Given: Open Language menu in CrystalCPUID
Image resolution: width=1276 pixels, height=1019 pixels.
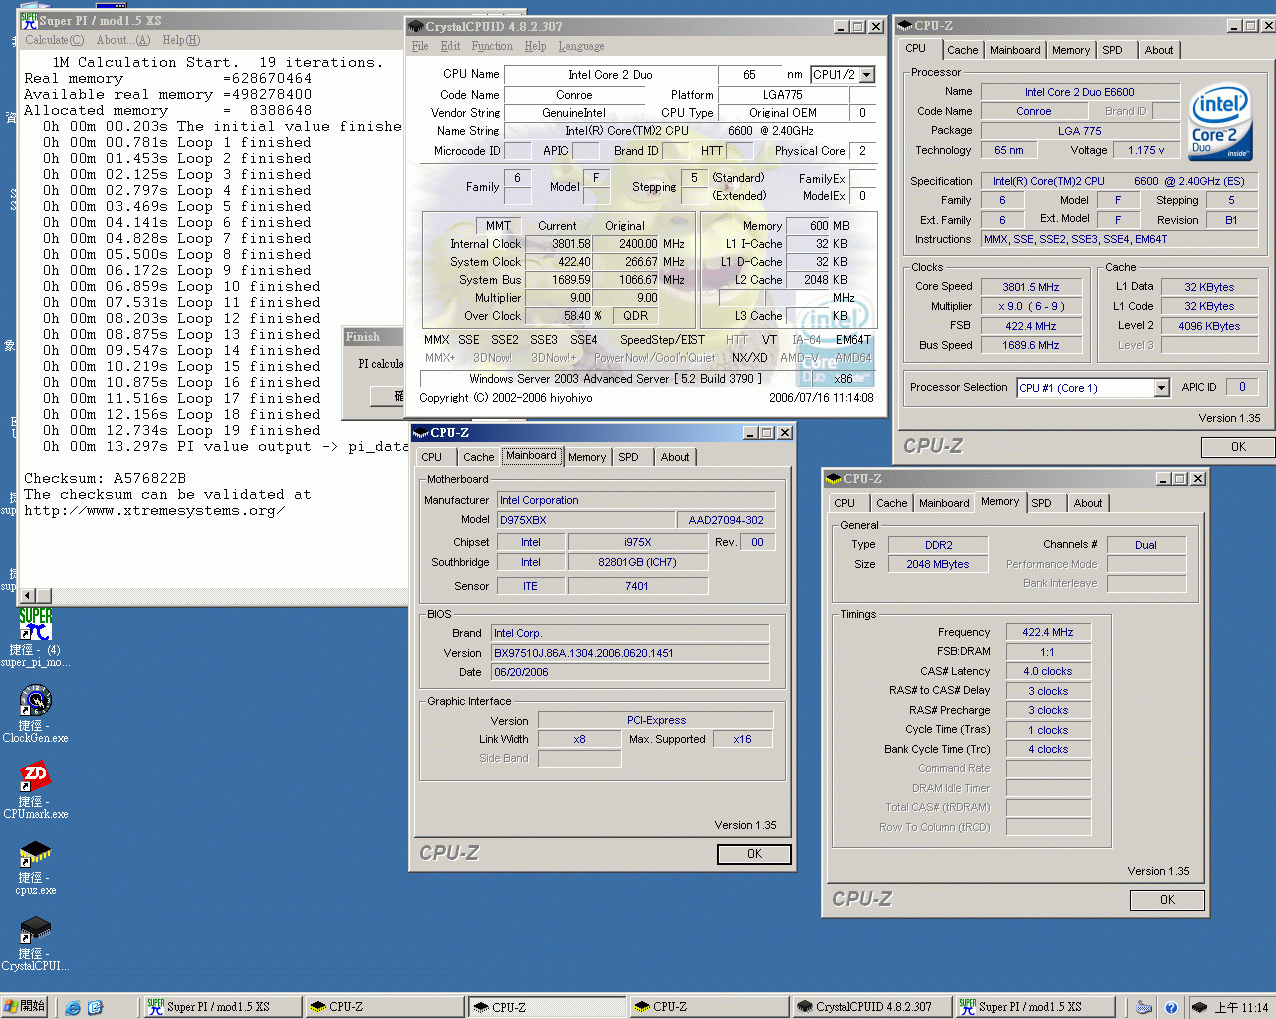Looking at the screenshot, I should click(581, 46).
